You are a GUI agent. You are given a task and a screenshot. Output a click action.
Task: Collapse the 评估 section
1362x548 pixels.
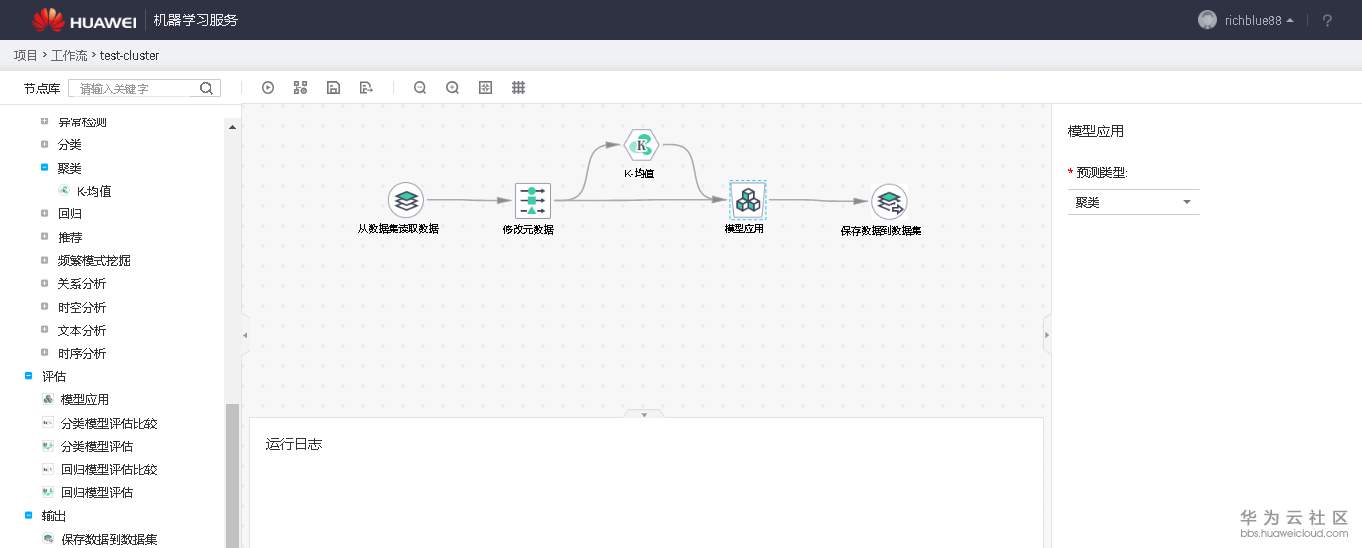pyautogui.click(x=28, y=376)
